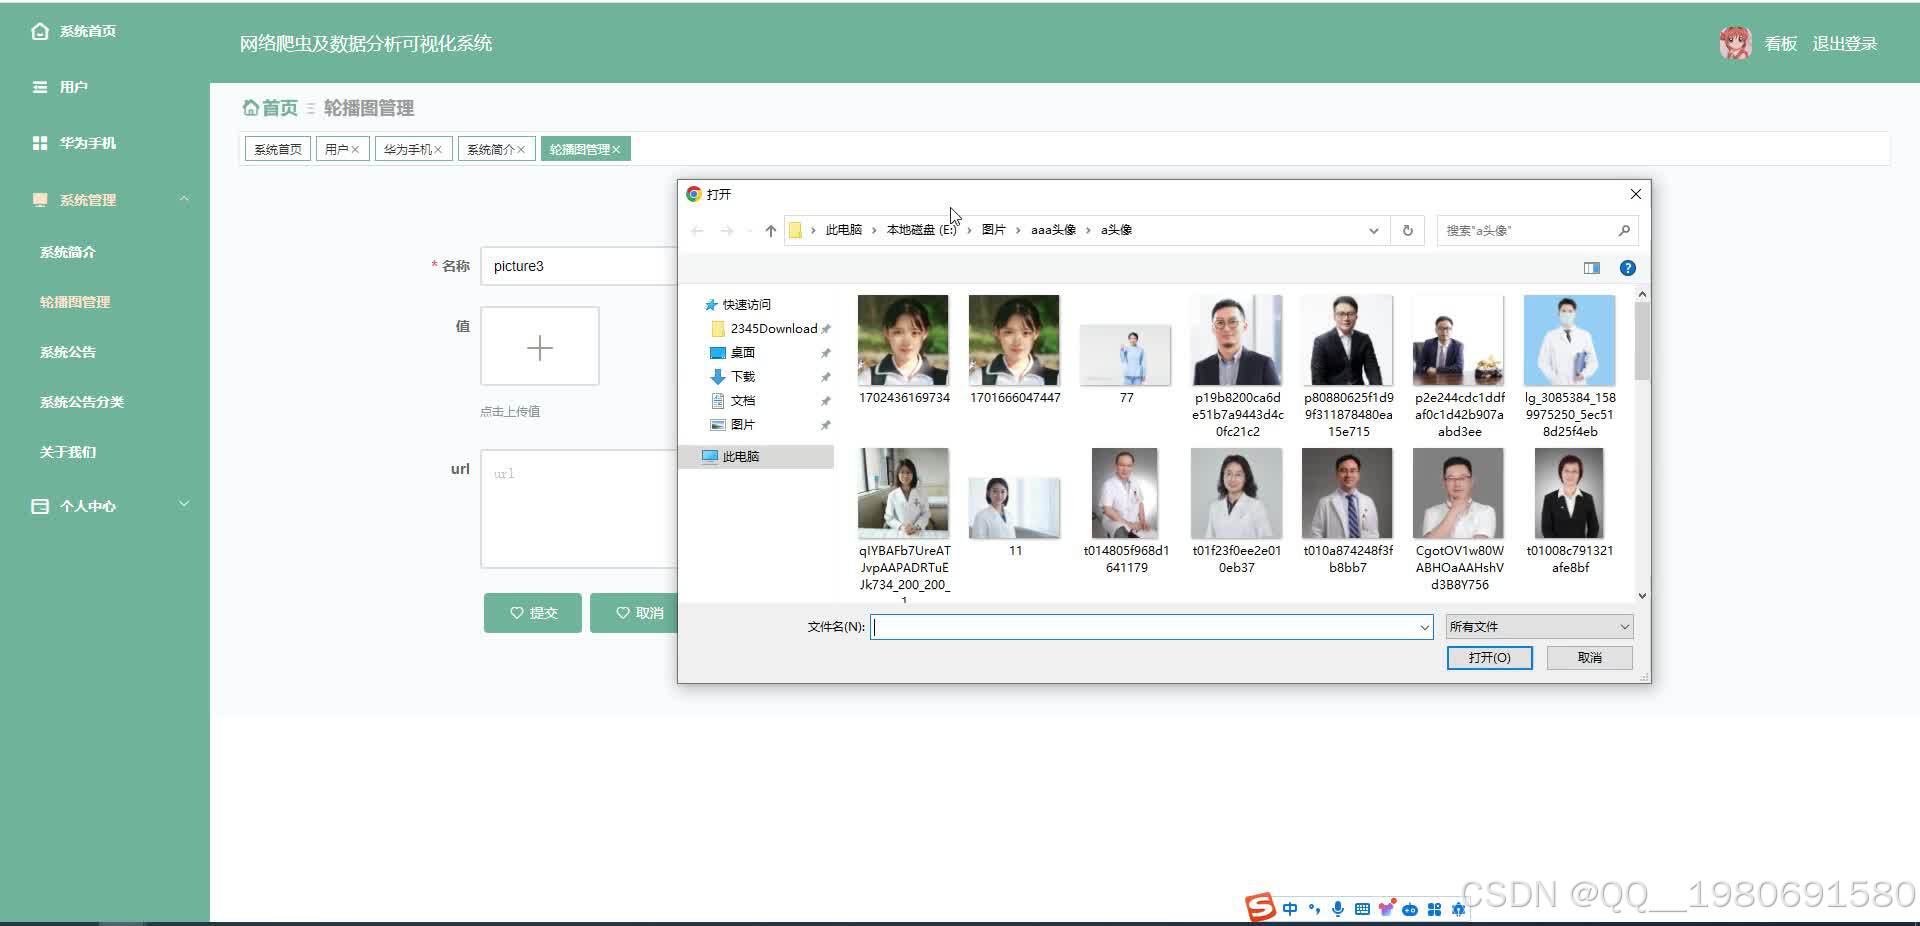The image size is (1920, 926).
Task: Expand the 图片 breadcrumb chevron in address bar
Action: click(x=1019, y=230)
